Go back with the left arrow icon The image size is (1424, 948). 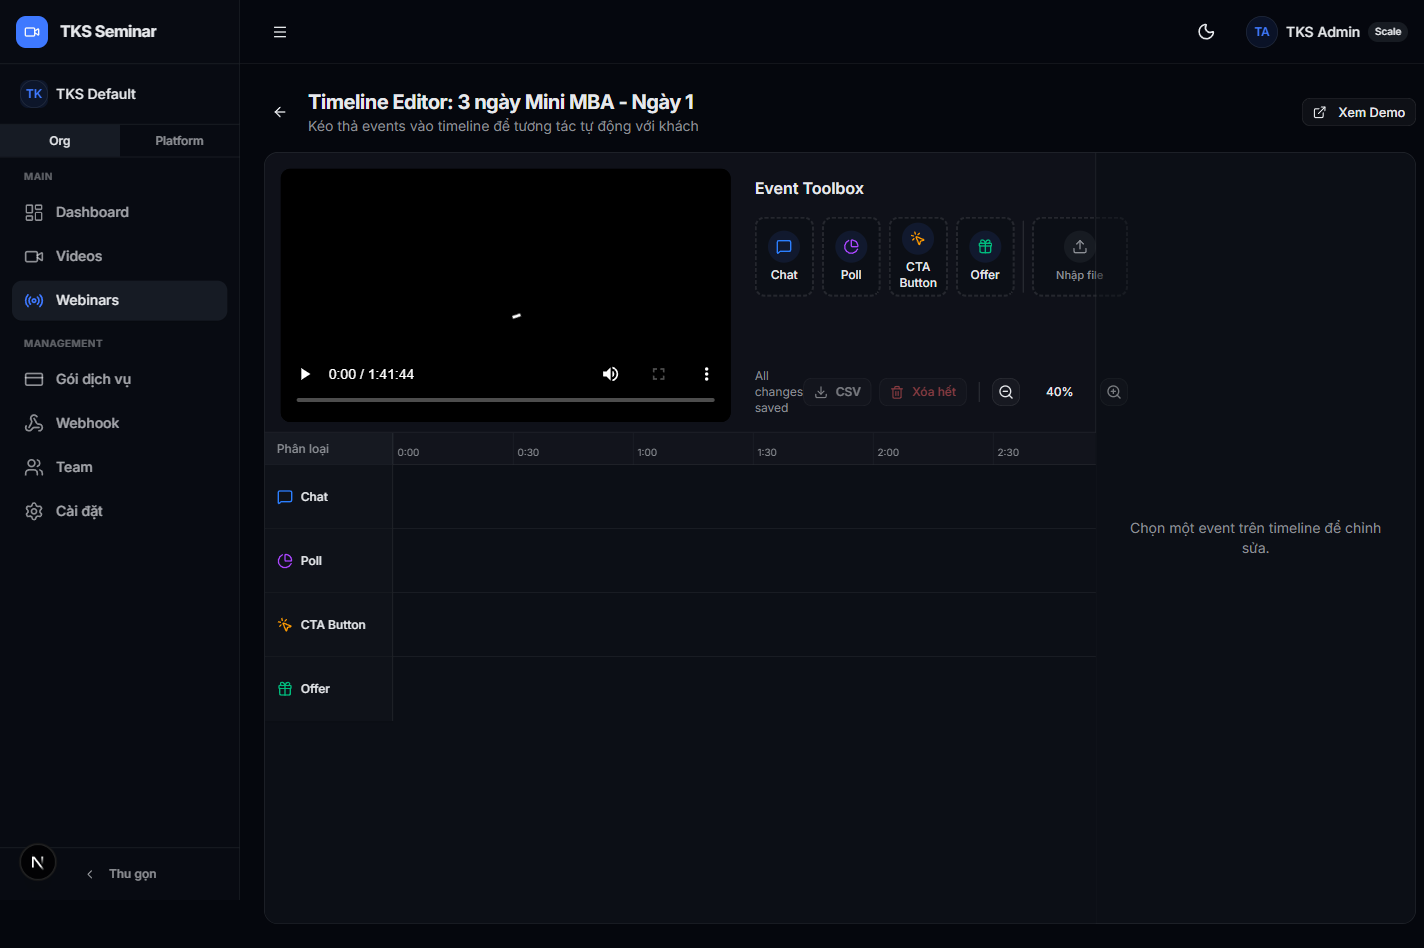[x=280, y=112]
